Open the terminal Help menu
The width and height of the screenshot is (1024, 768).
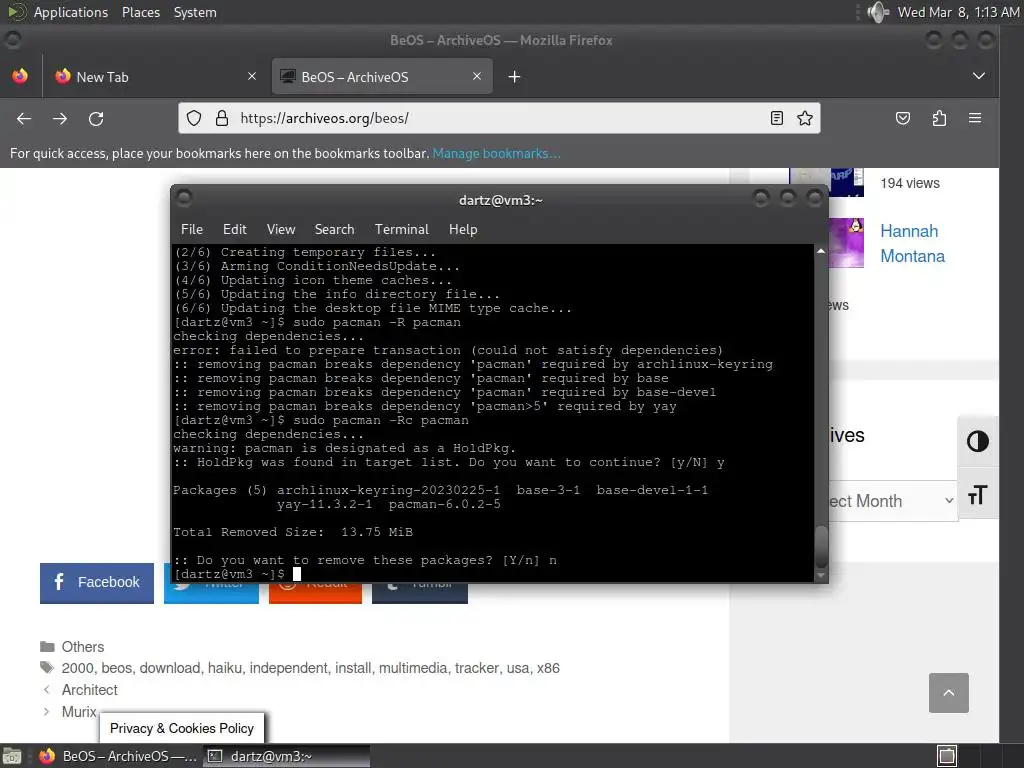tap(463, 229)
